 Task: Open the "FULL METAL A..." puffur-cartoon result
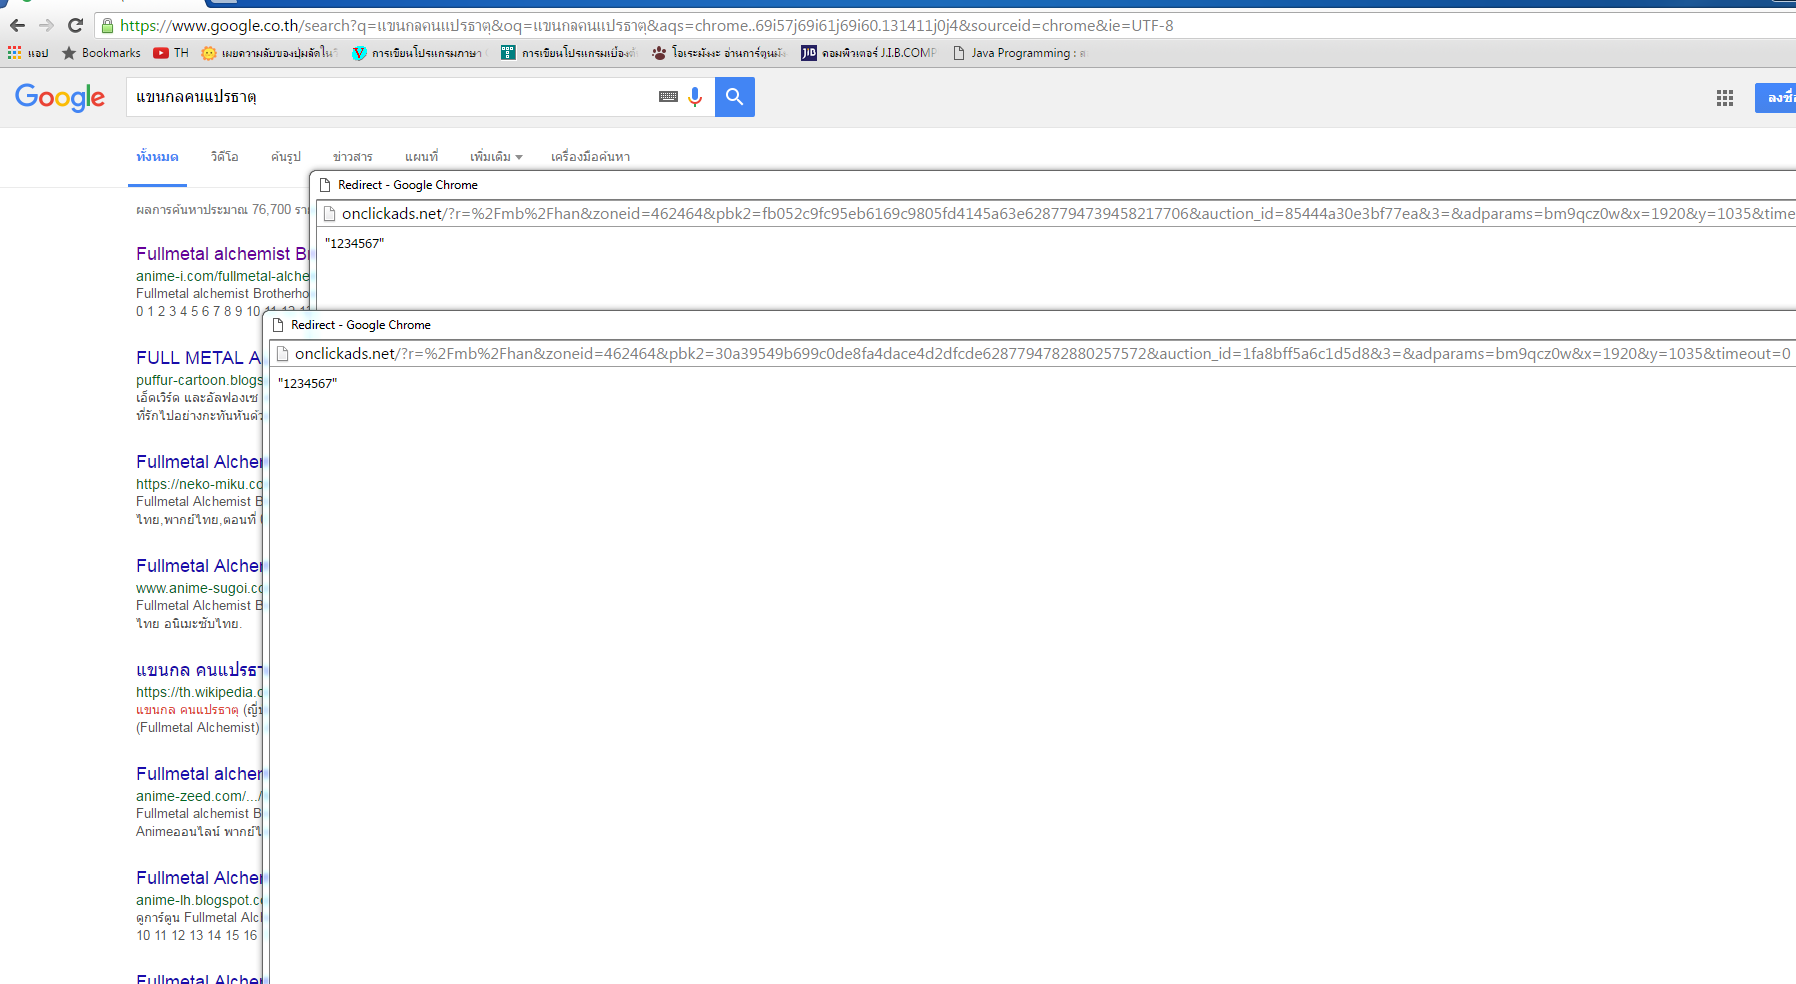[x=199, y=358]
